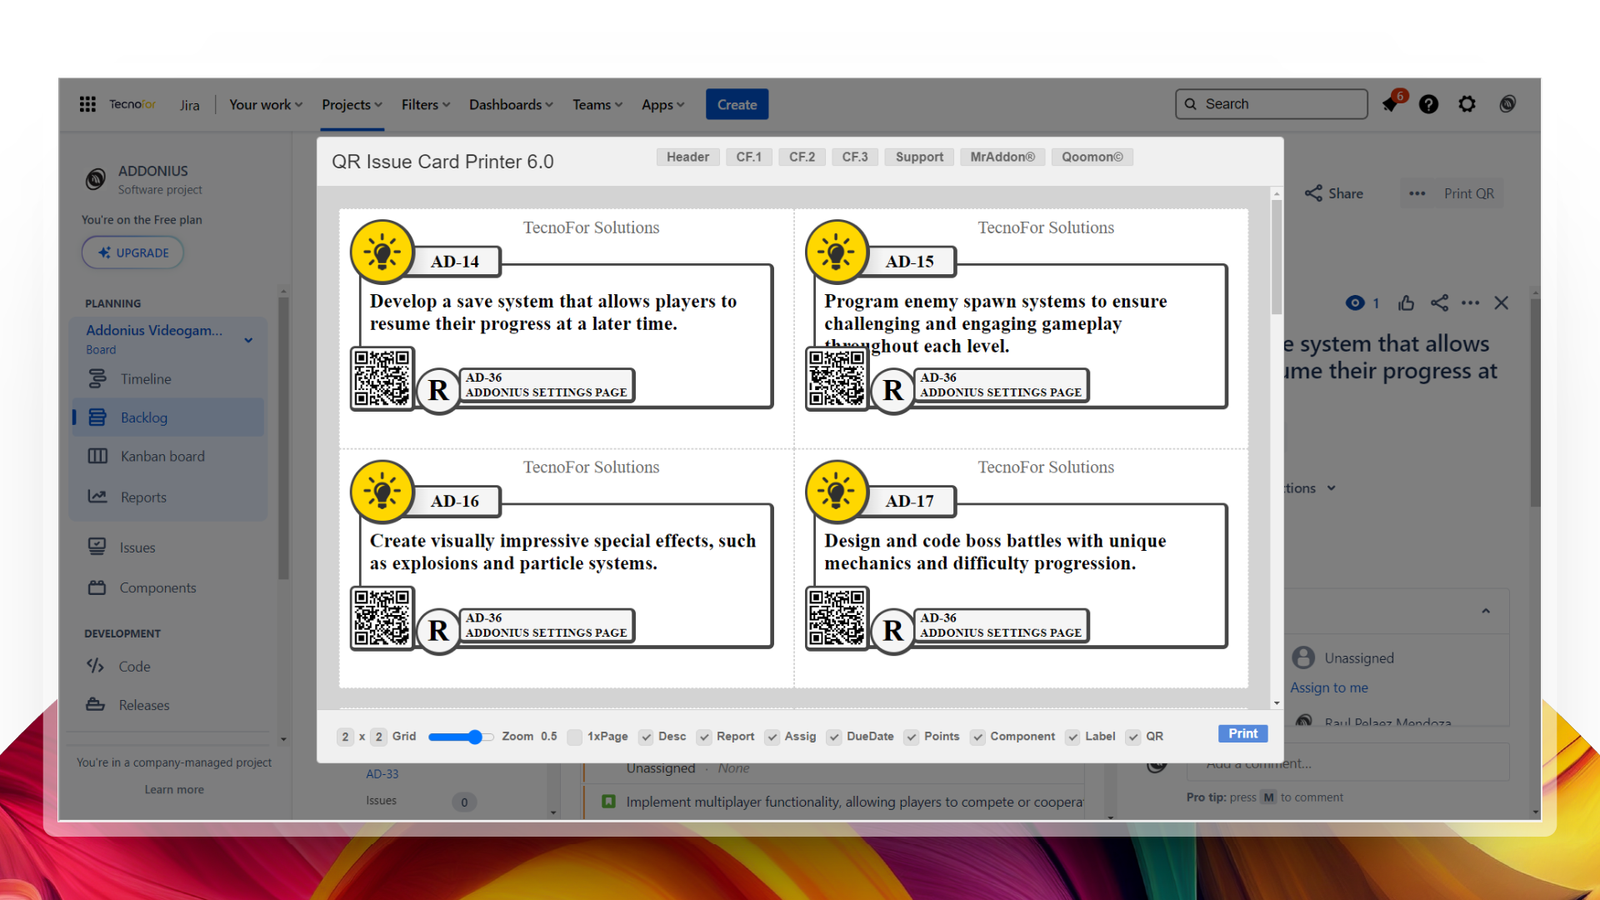Click the Reports chart icon in sidebar
This screenshot has width=1600, height=900.
(97, 496)
